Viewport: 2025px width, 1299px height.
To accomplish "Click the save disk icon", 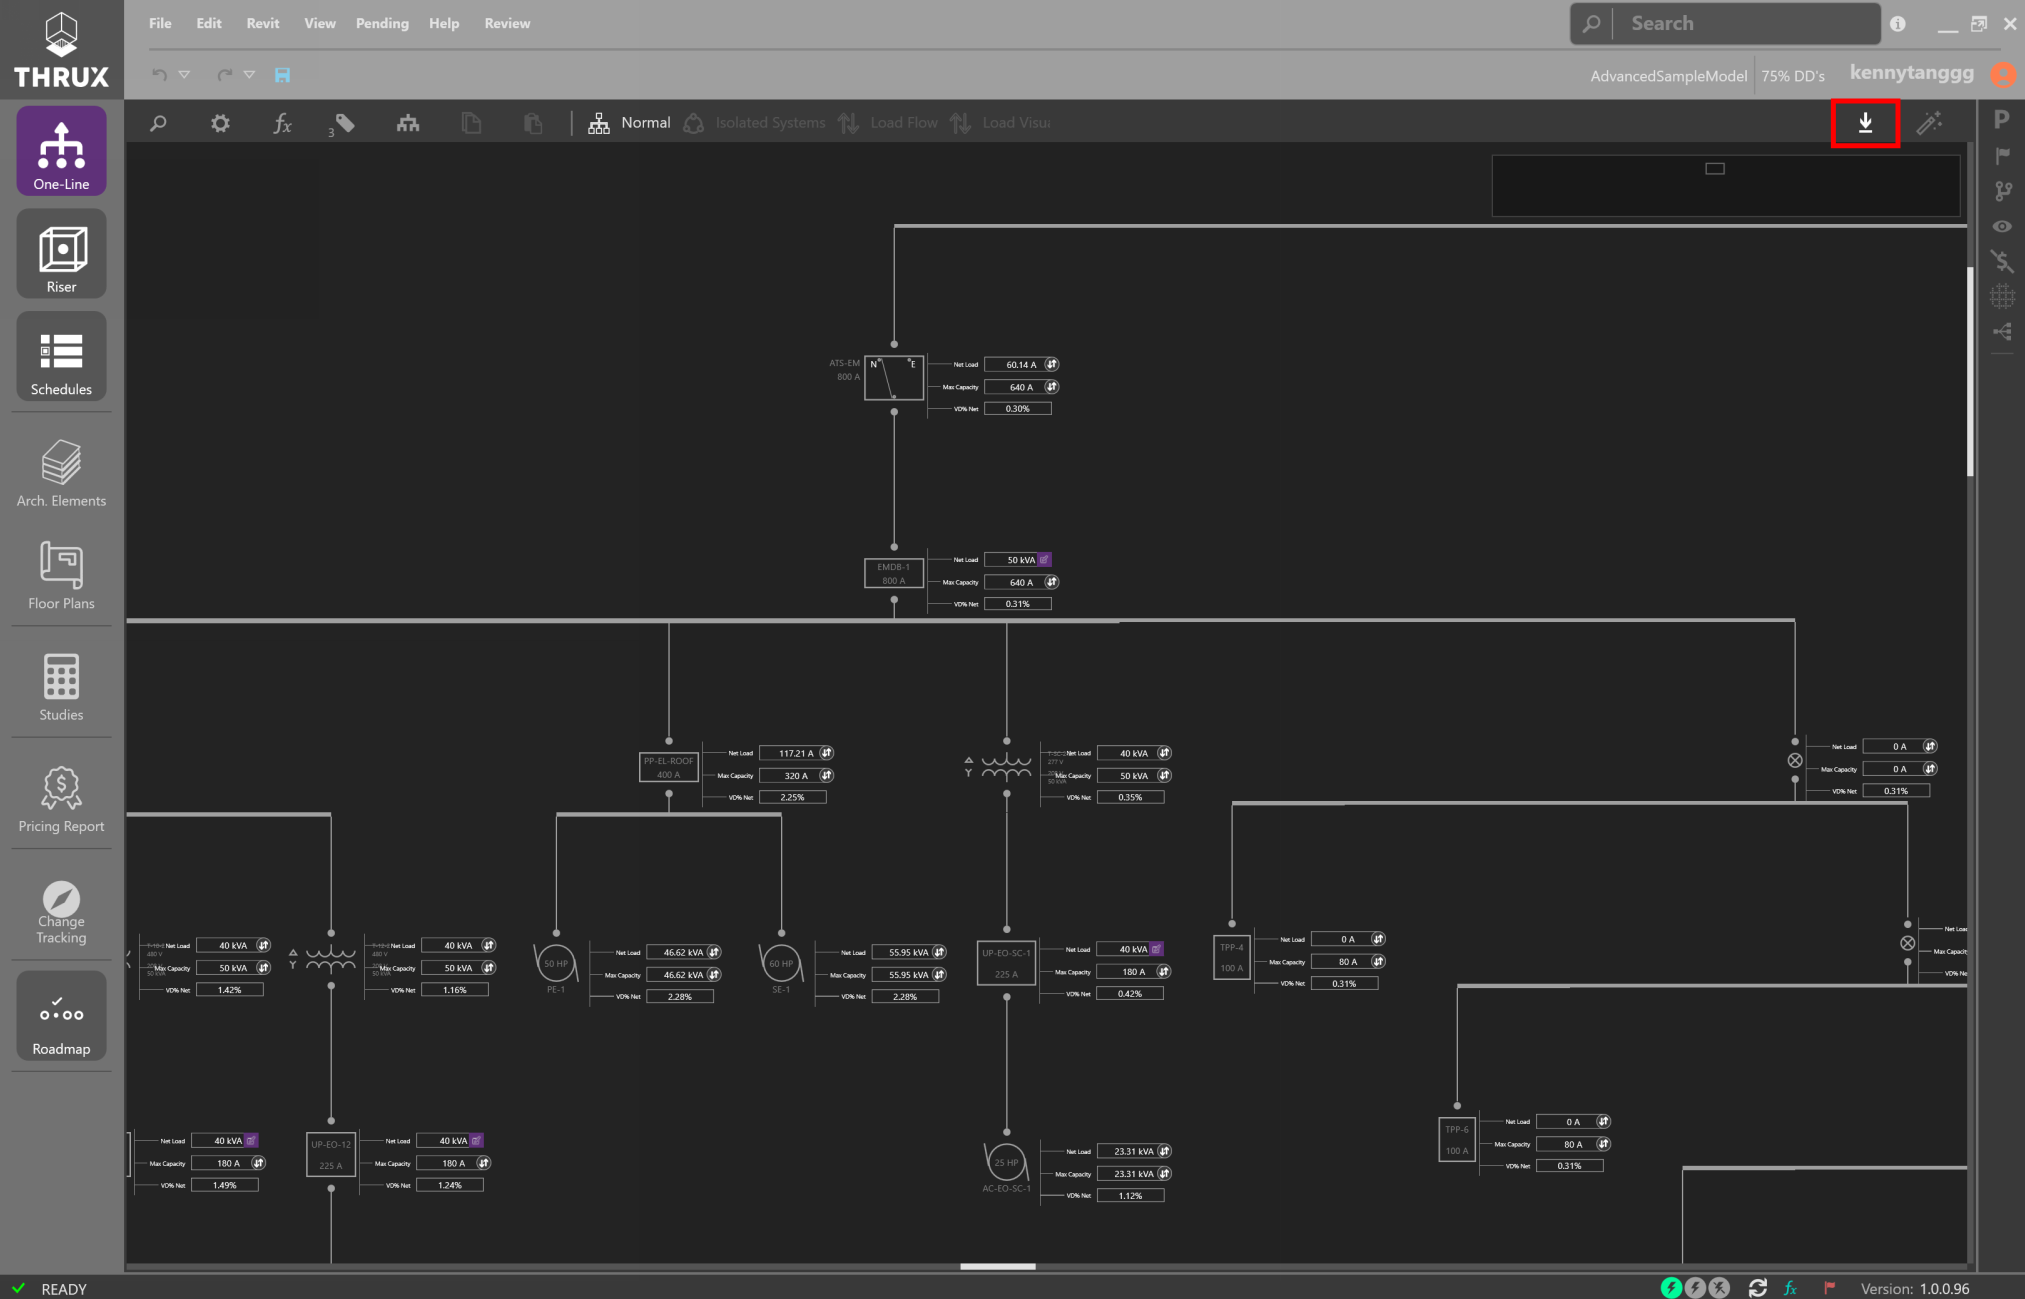I will click(282, 75).
